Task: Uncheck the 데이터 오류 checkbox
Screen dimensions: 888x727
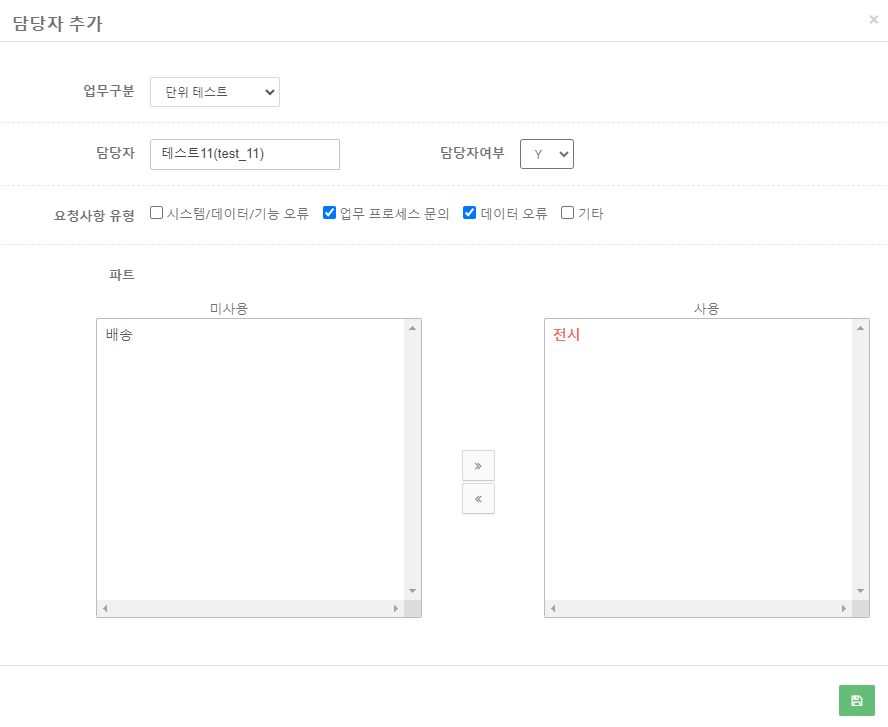Action: coord(468,212)
